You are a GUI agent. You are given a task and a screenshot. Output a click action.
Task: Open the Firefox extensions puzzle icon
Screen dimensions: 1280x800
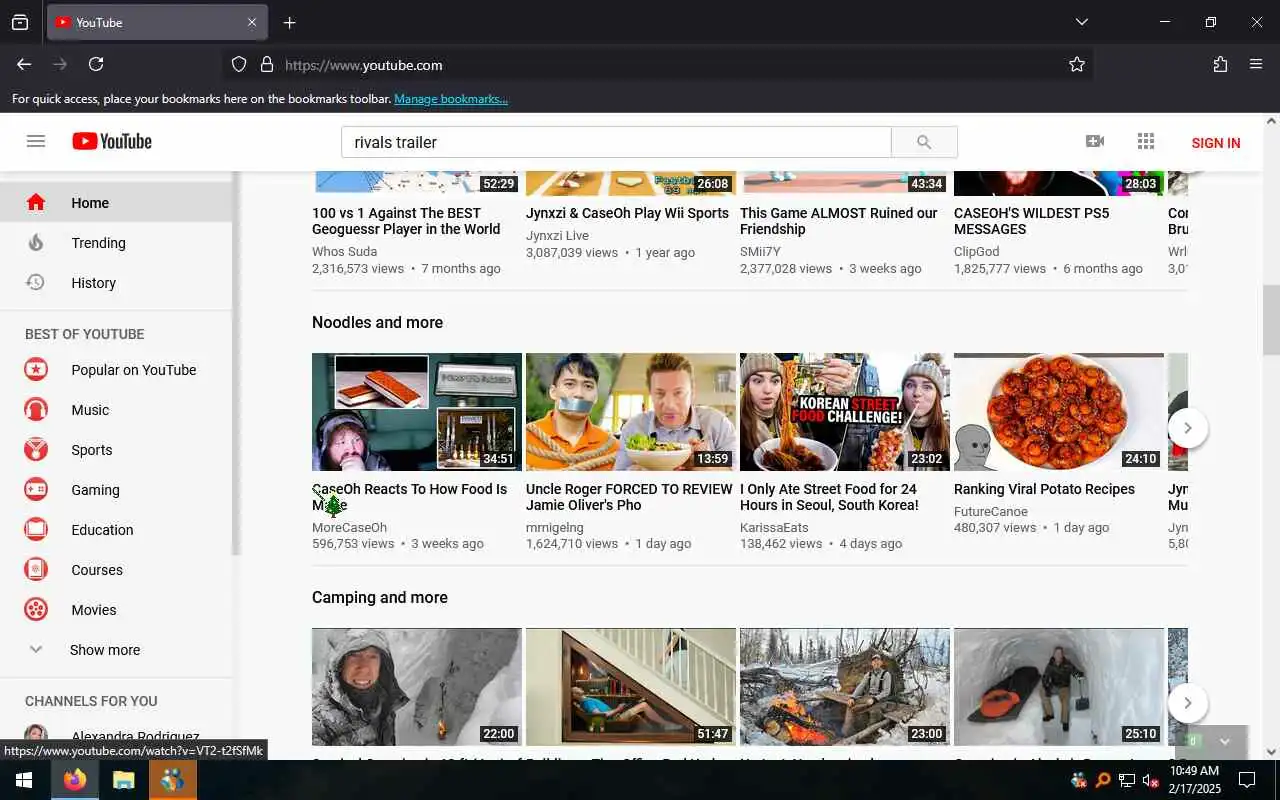(x=1220, y=64)
